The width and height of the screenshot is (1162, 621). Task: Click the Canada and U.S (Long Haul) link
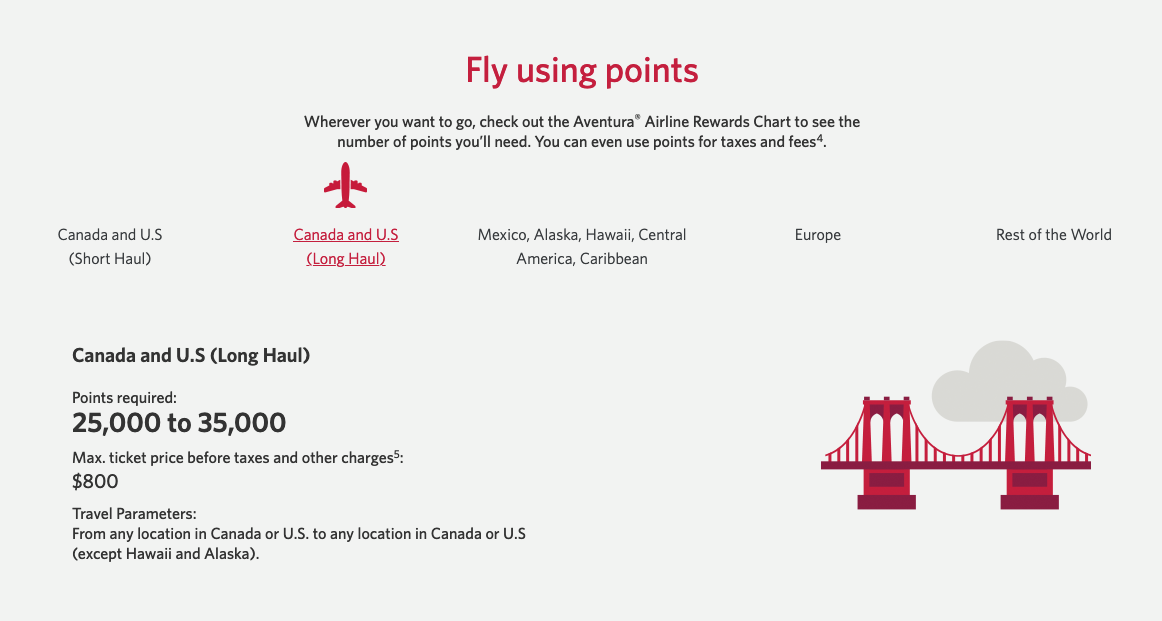coord(346,246)
